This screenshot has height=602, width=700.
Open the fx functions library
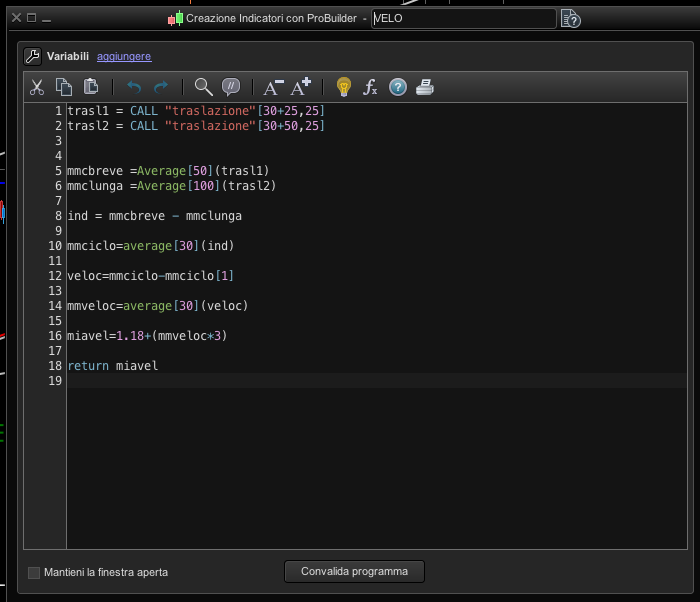(370, 87)
